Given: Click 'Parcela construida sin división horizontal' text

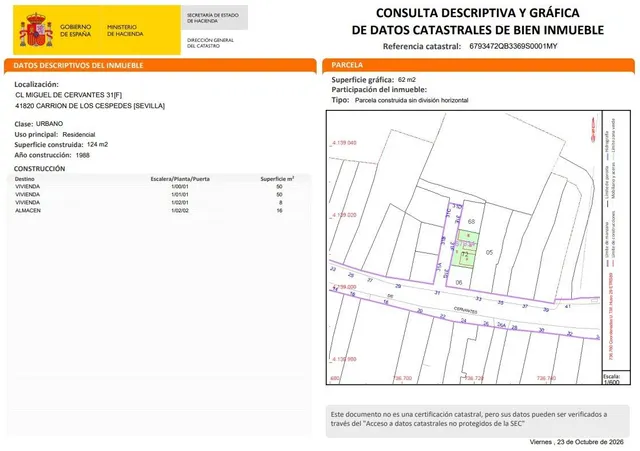Looking at the screenshot, I should [411, 100].
